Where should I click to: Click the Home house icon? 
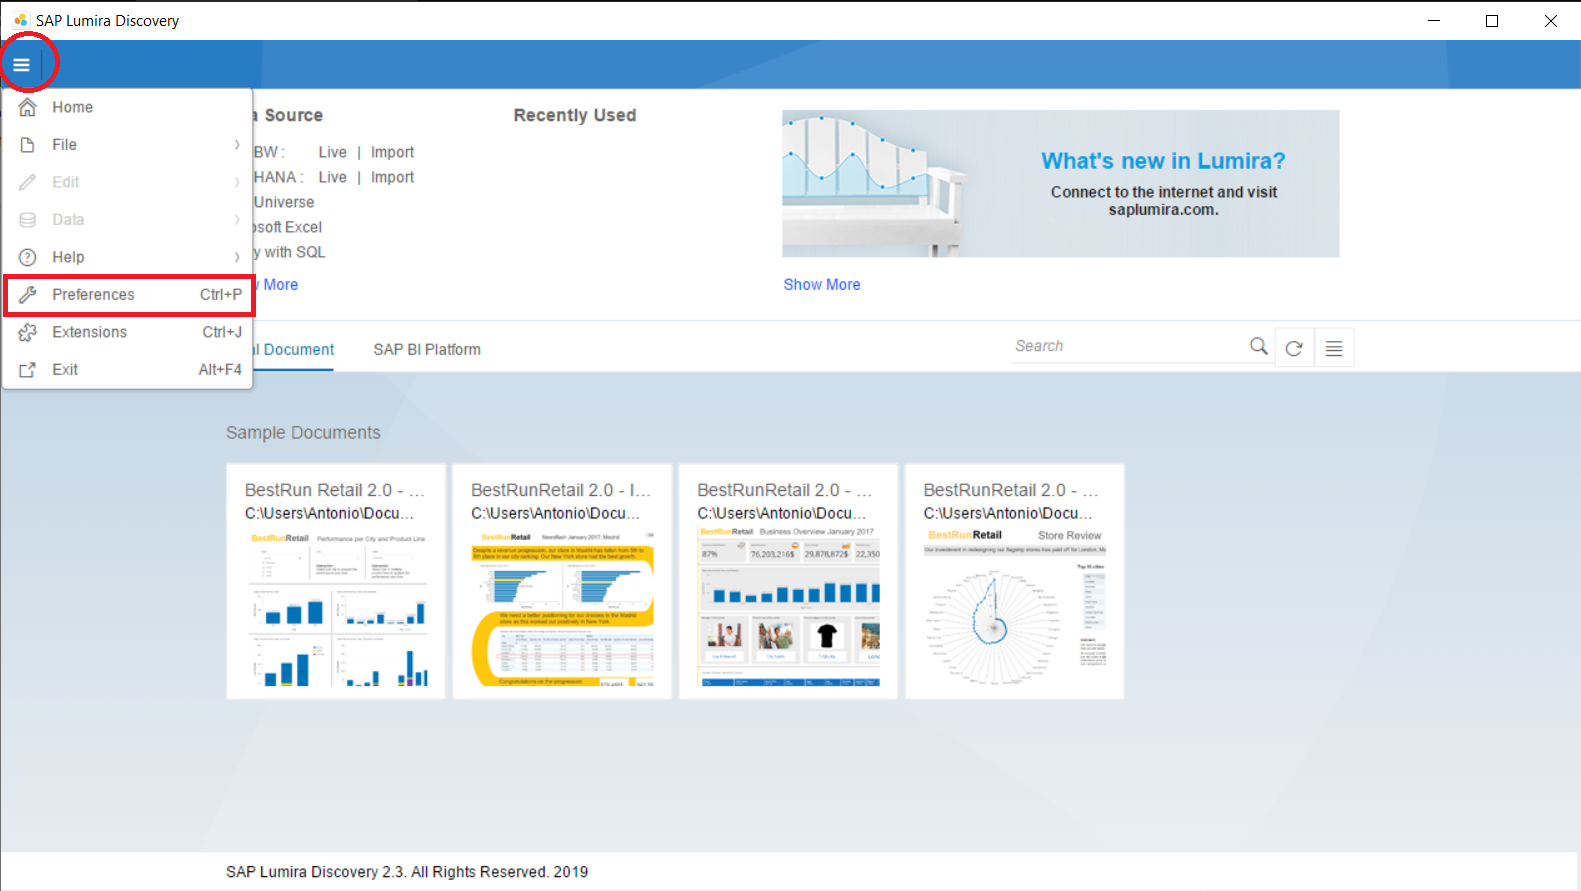tap(28, 107)
